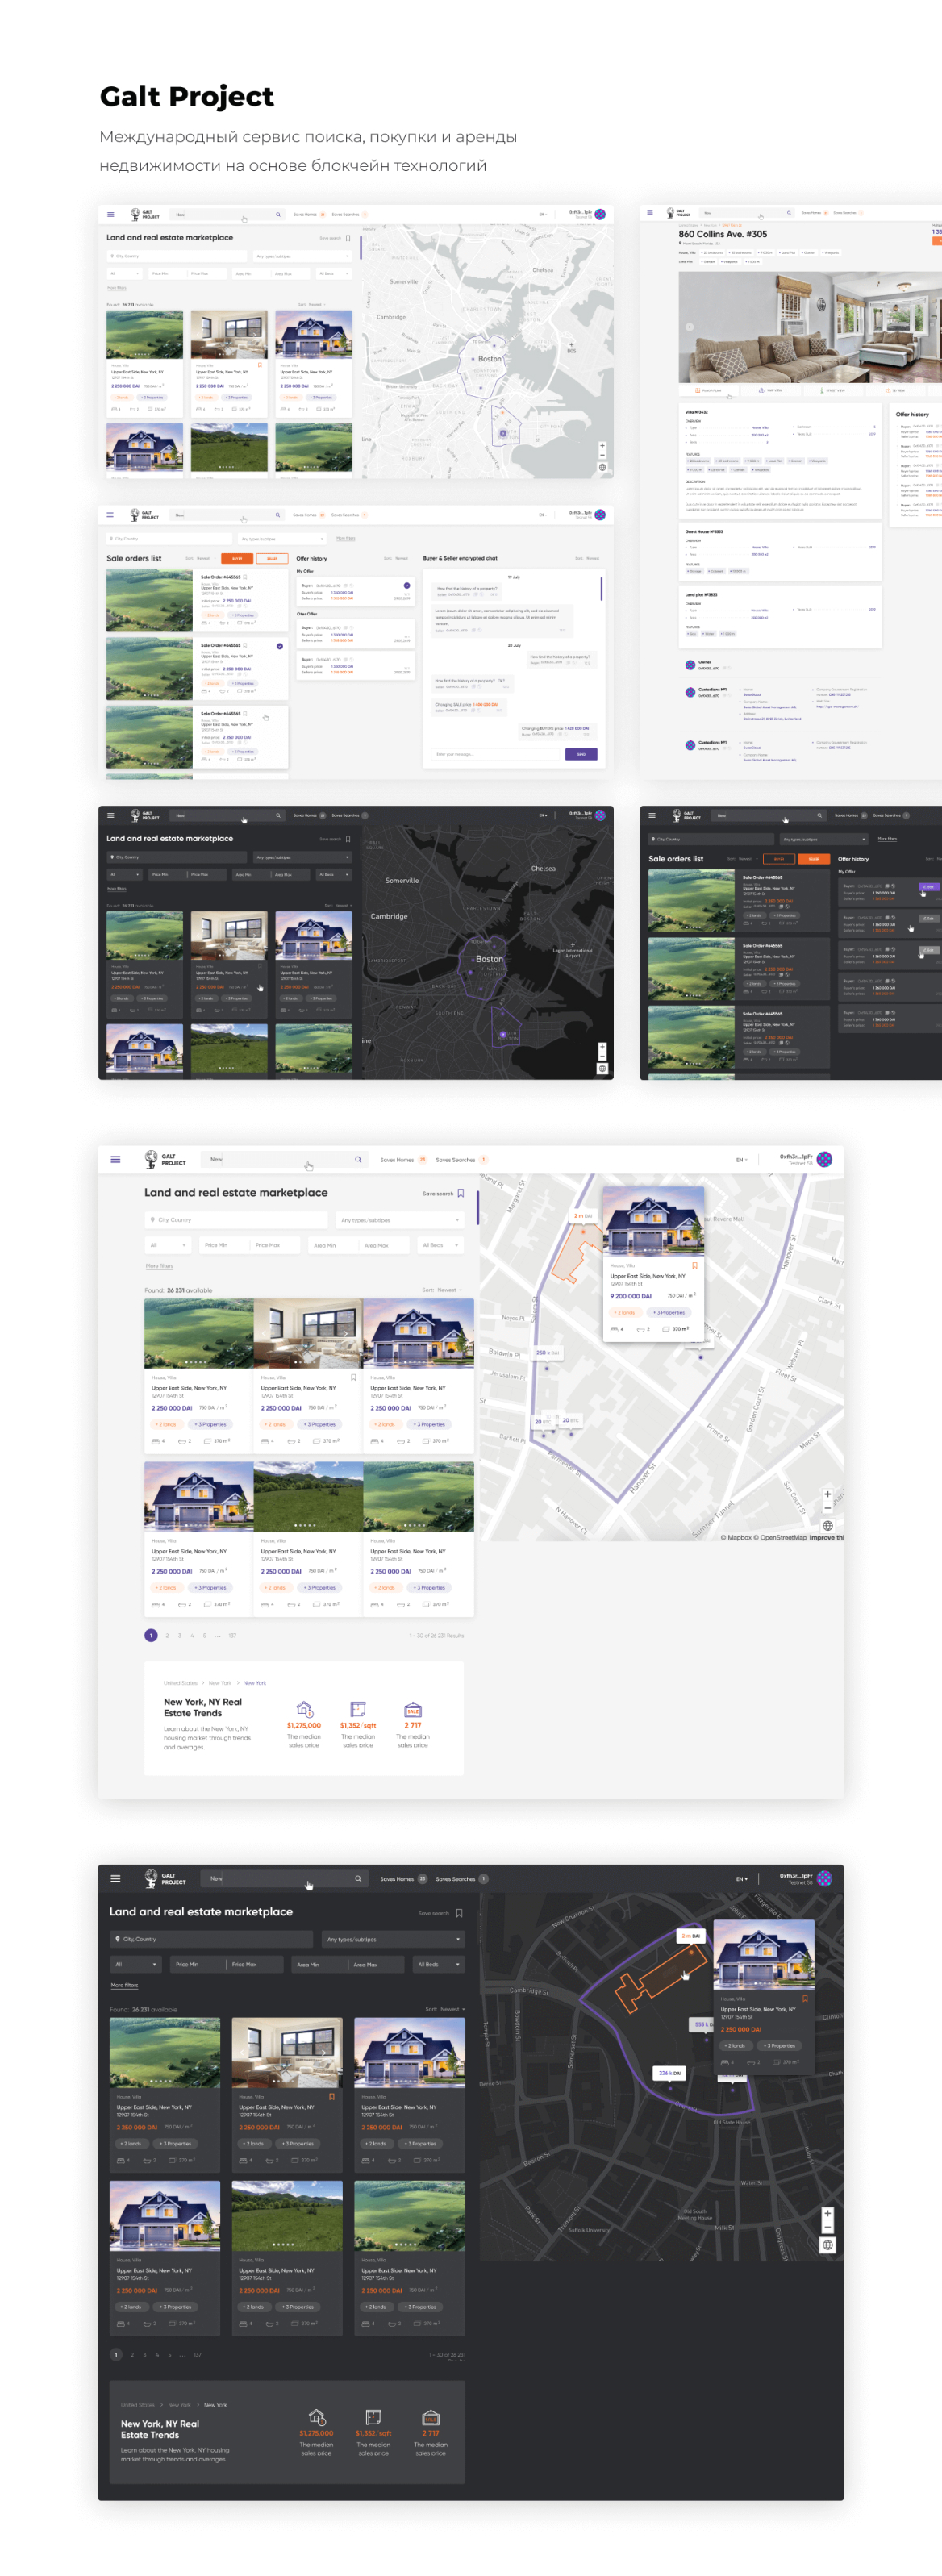Viewport: 942px width, 2576px height.
Task: Click current page 1 in large dark mockup pagination
Action: pos(116,2355)
